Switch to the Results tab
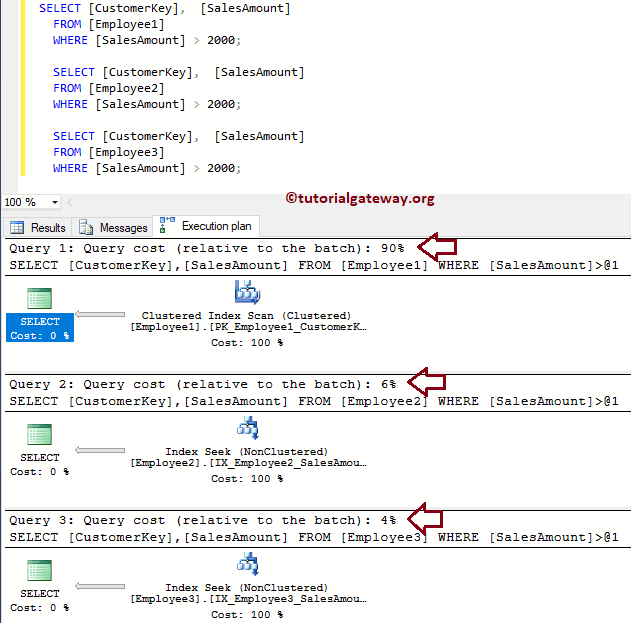The image size is (631, 623). tap(38, 227)
